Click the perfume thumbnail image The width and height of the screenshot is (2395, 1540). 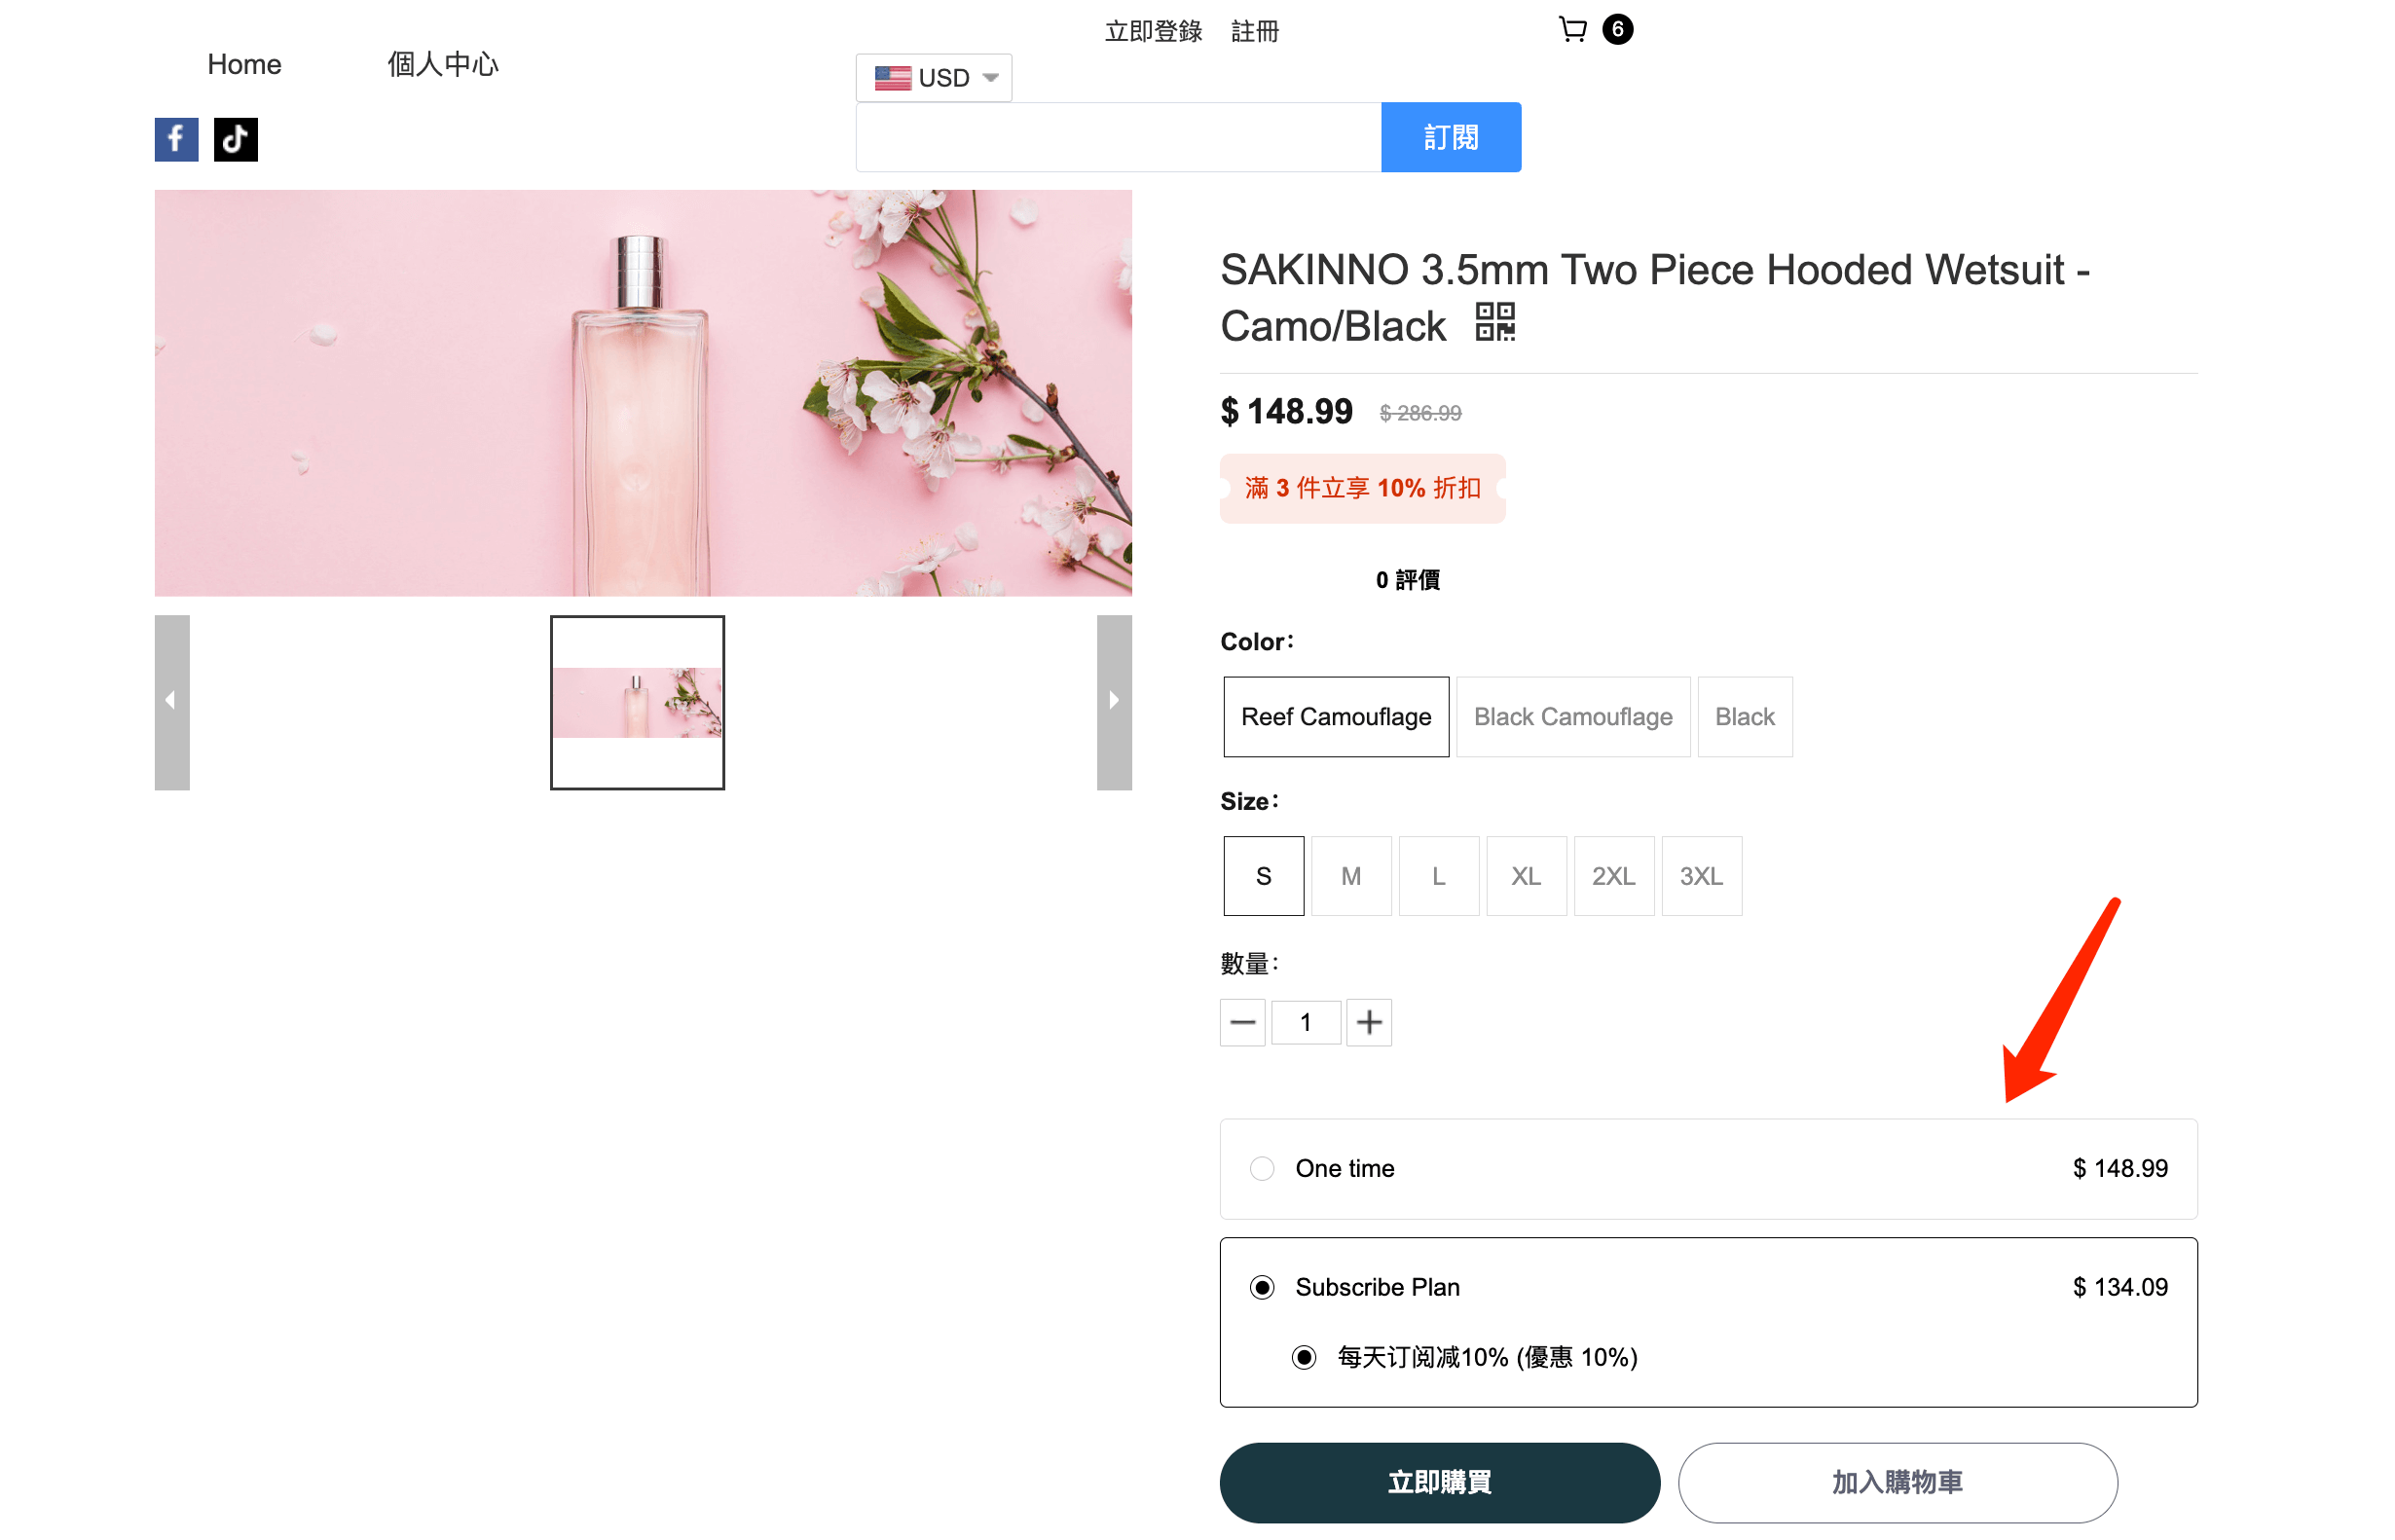pyautogui.click(x=637, y=702)
